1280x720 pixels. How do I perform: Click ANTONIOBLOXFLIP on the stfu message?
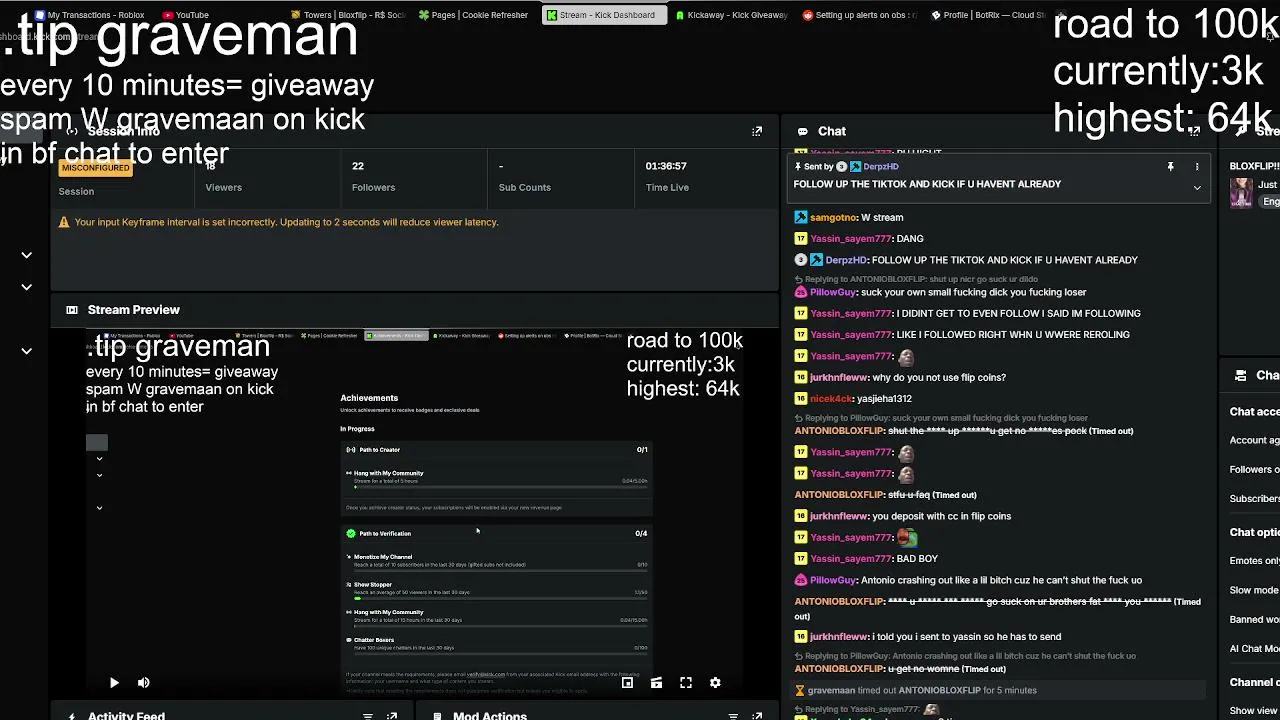(x=839, y=495)
